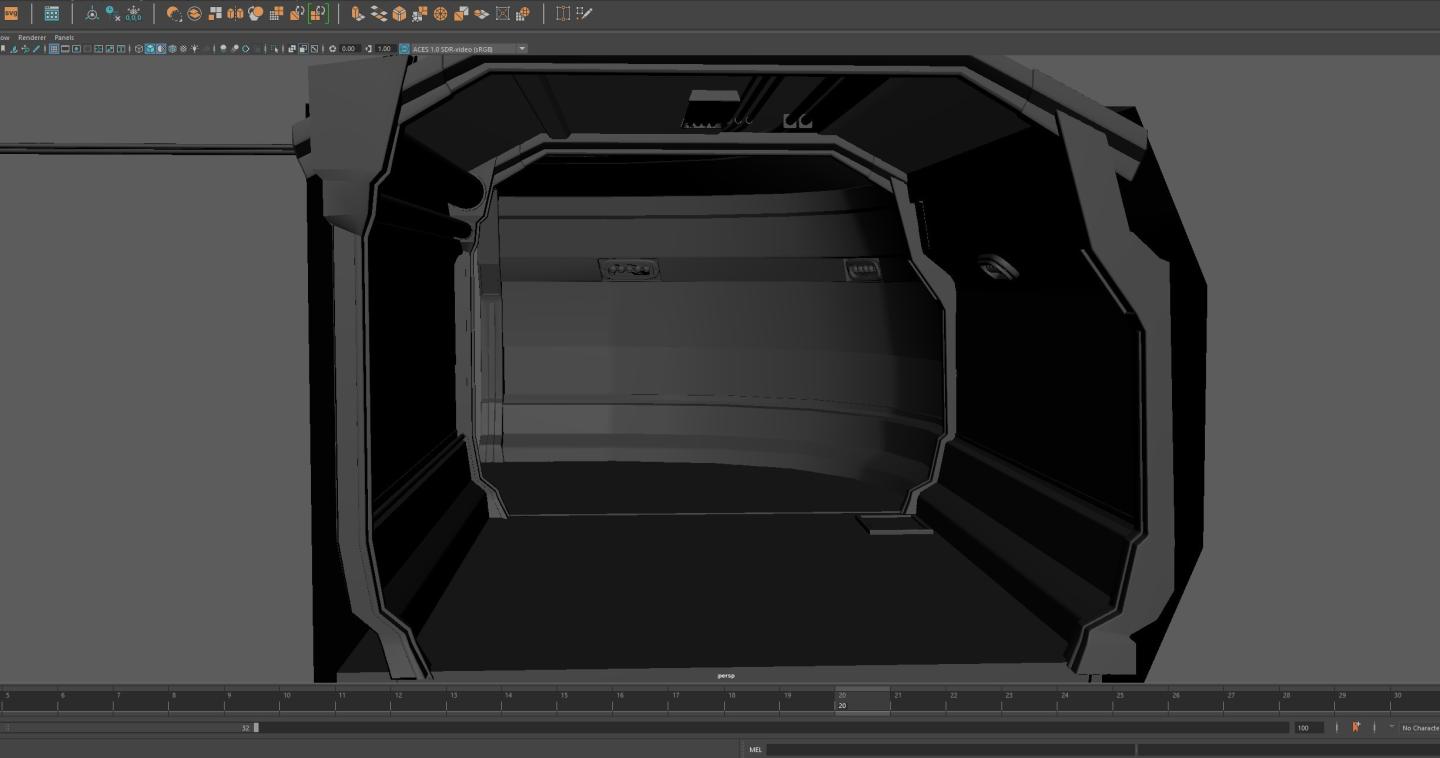The width and height of the screenshot is (1440, 758).
Task: Click frame 25 on the time slider
Action: tap(1120, 695)
